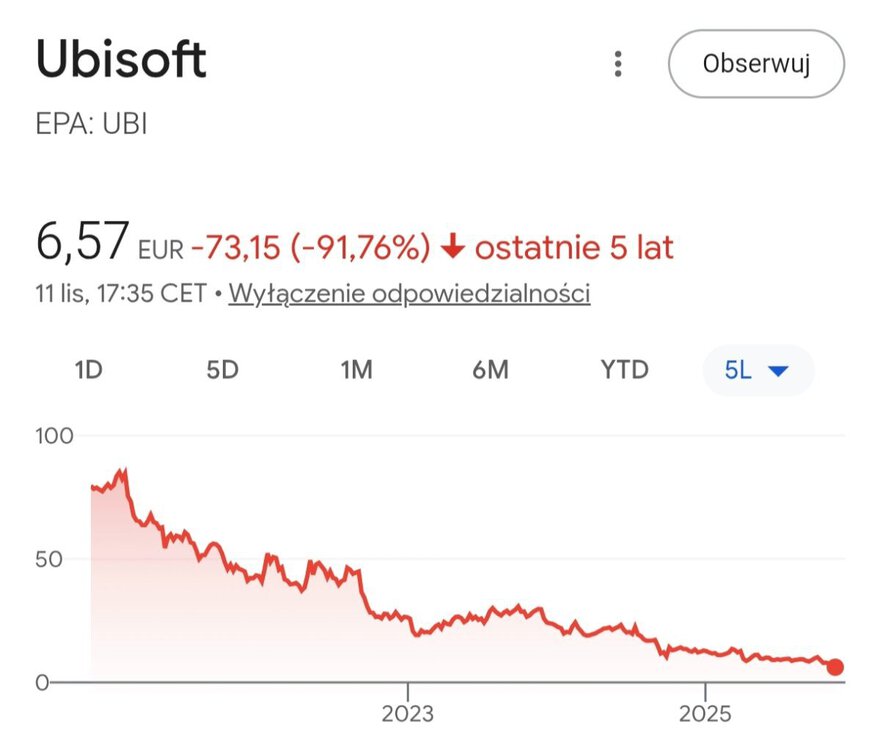Select the 5D chart range
Viewport: 880px width, 750px height.
coord(222,370)
